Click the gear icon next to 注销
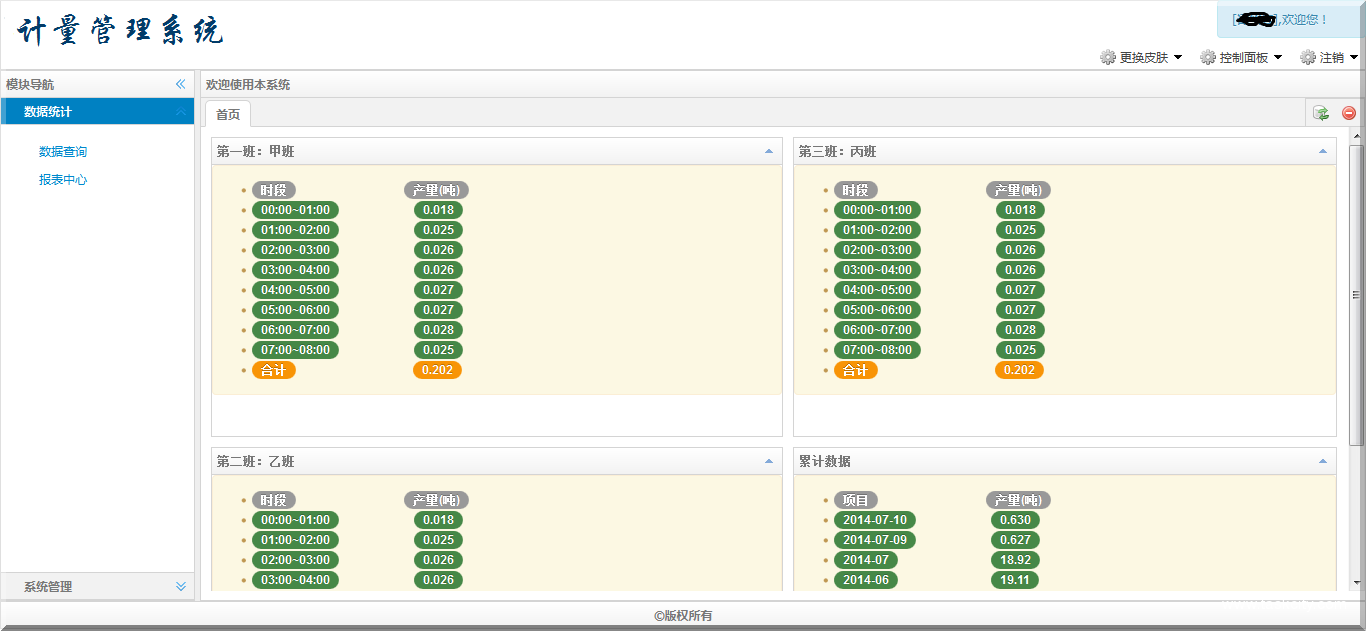1366x631 pixels. click(x=1308, y=58)
